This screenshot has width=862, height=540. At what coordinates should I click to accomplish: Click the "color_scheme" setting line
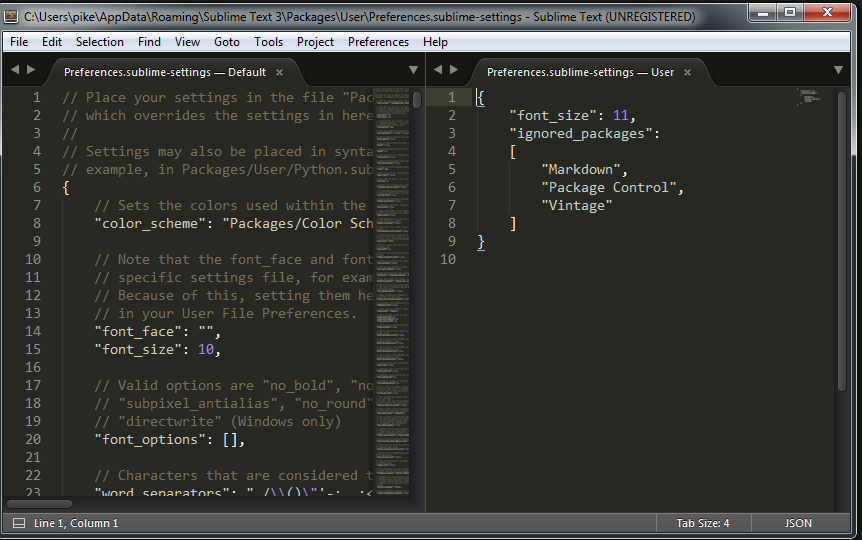(234, 224)
